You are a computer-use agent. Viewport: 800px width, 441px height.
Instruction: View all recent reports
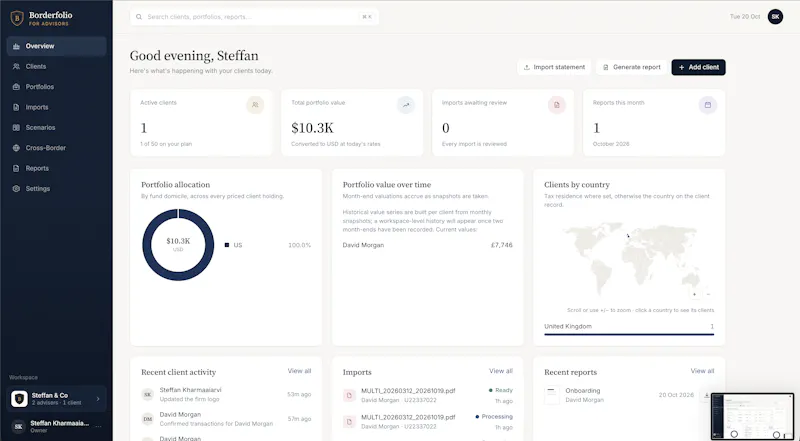(702, 371)
